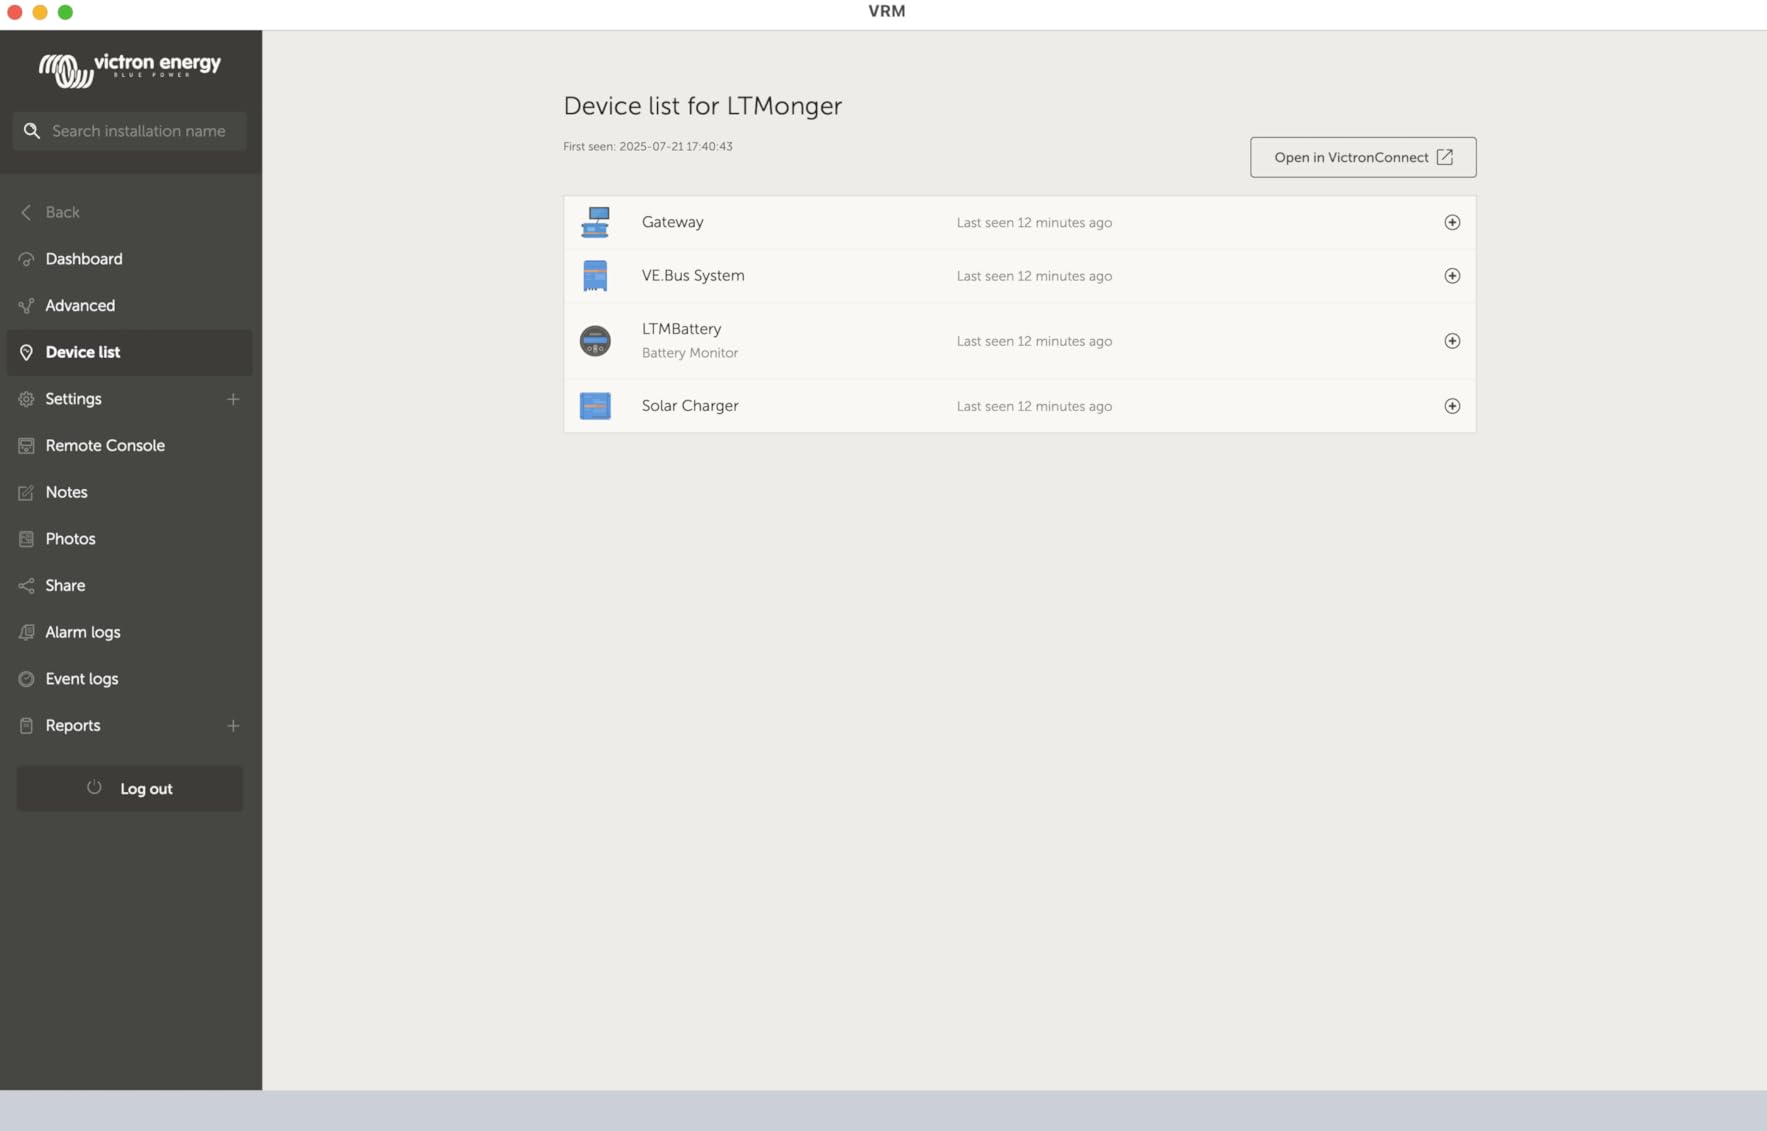
Task: Click the Log out power icon
Action: pyautogui.click(x=94, y=787)
